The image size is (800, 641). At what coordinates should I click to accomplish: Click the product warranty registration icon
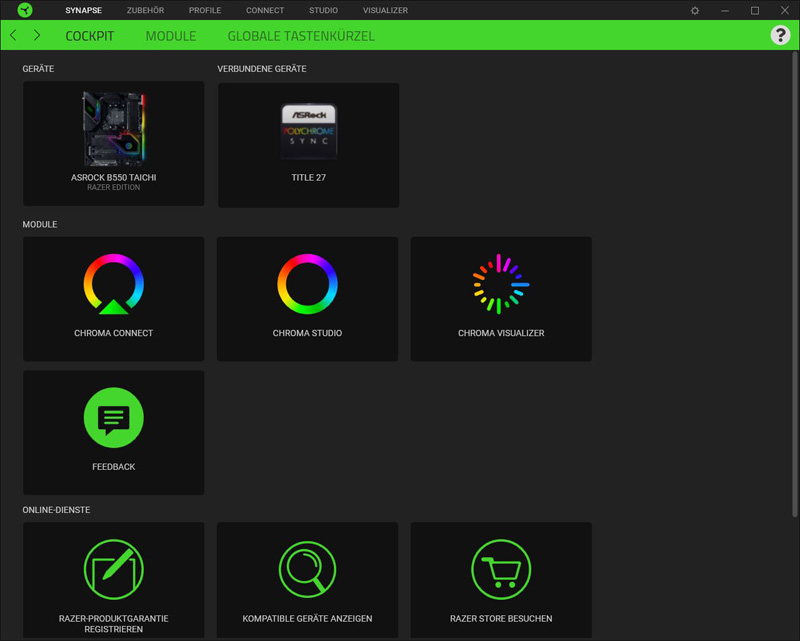click(113, 569)
